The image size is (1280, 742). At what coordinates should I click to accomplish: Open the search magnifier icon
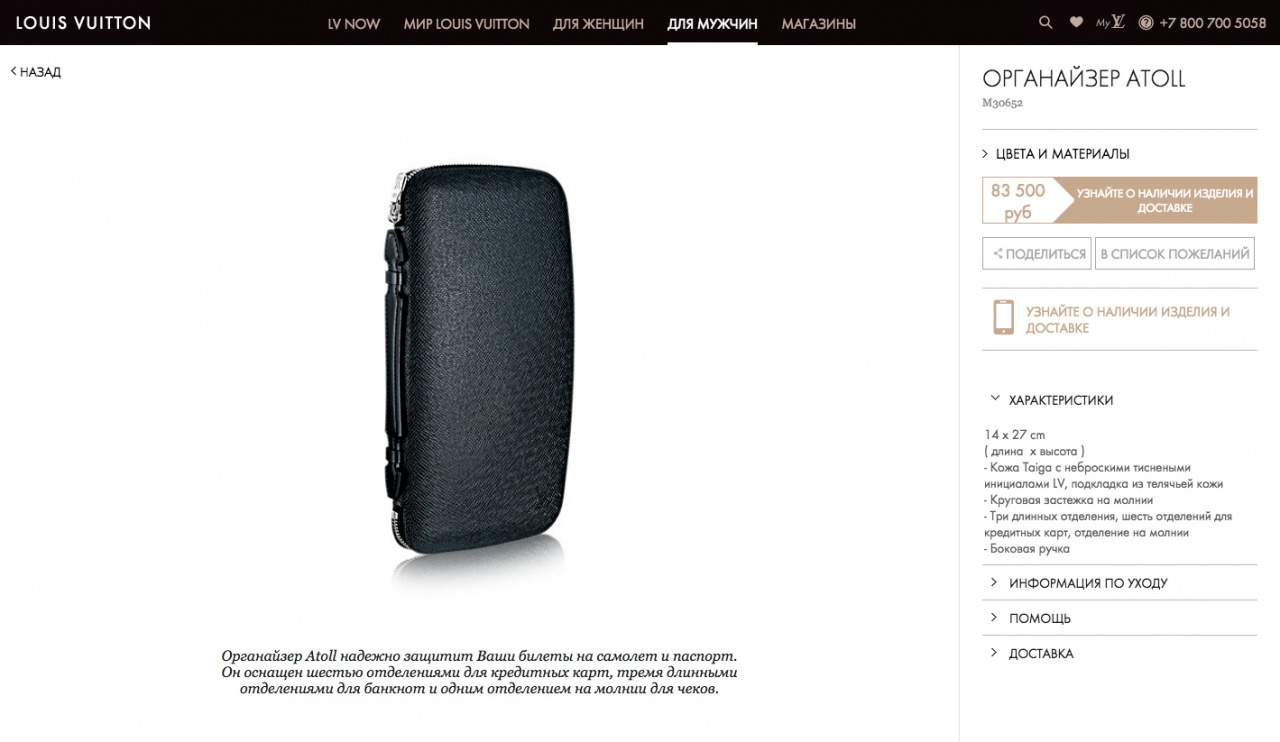[x=1046, y=22]
